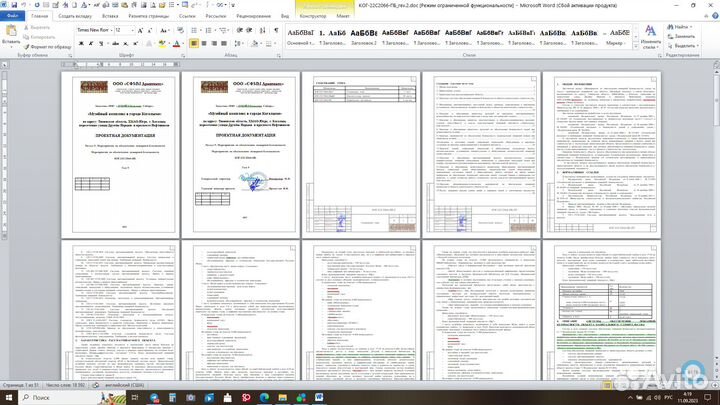Decrease font size with shrink icon
Viewport: 720px width, 405px height.
(150, 30)
